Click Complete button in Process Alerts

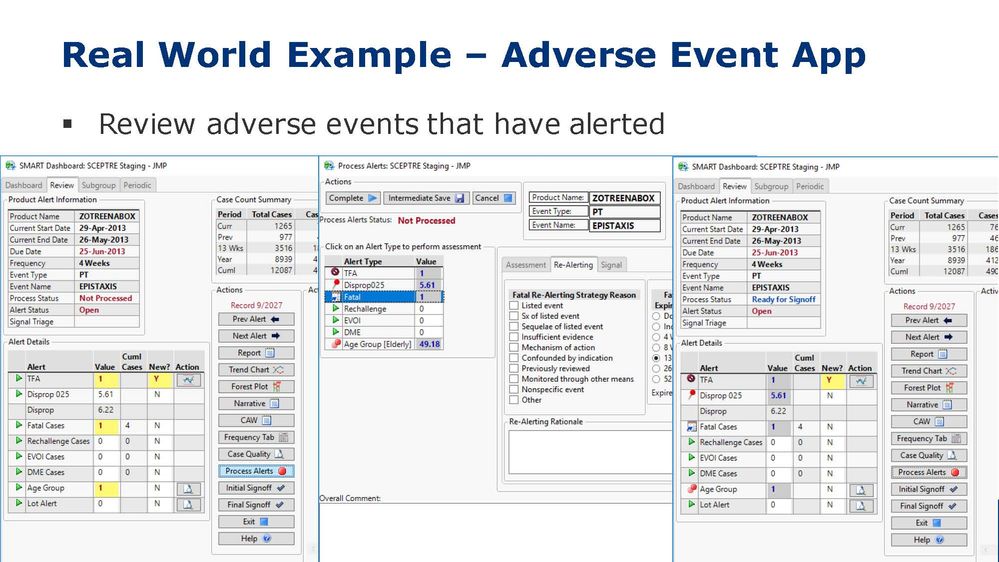[x=353, y=198]
